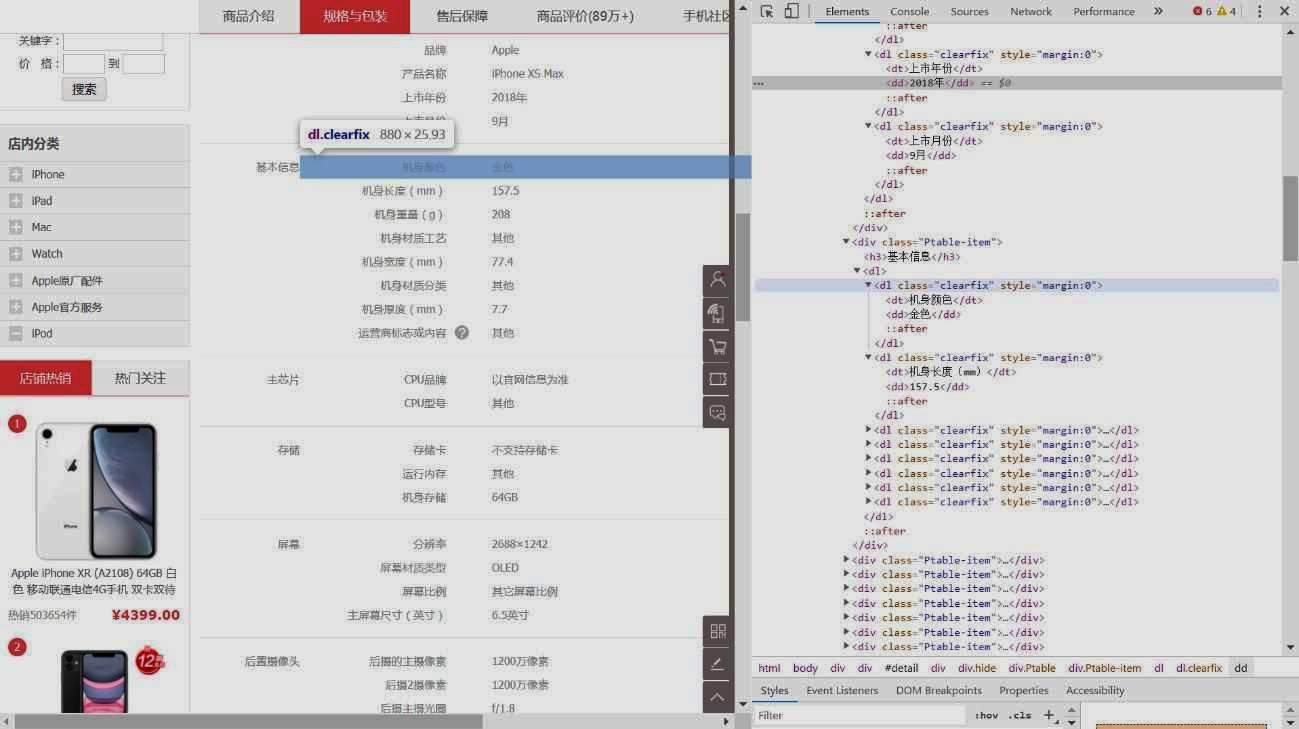Click the feedback pencil sidebar icon
The height and width of the screenshot is (729, 1299).
tap(717, 664)
